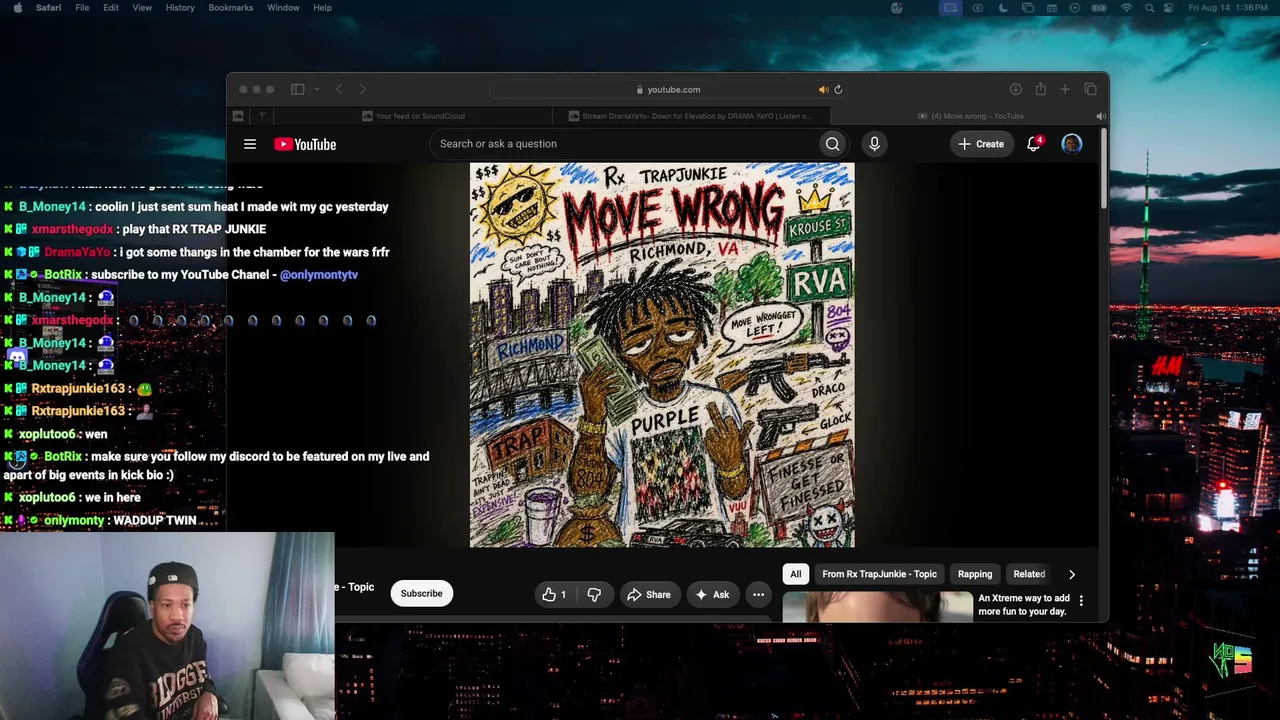The image size is (1280, 720).
Task: Expand the sidebar tab group dropdown arrow
Action: [x=316, y=90]
